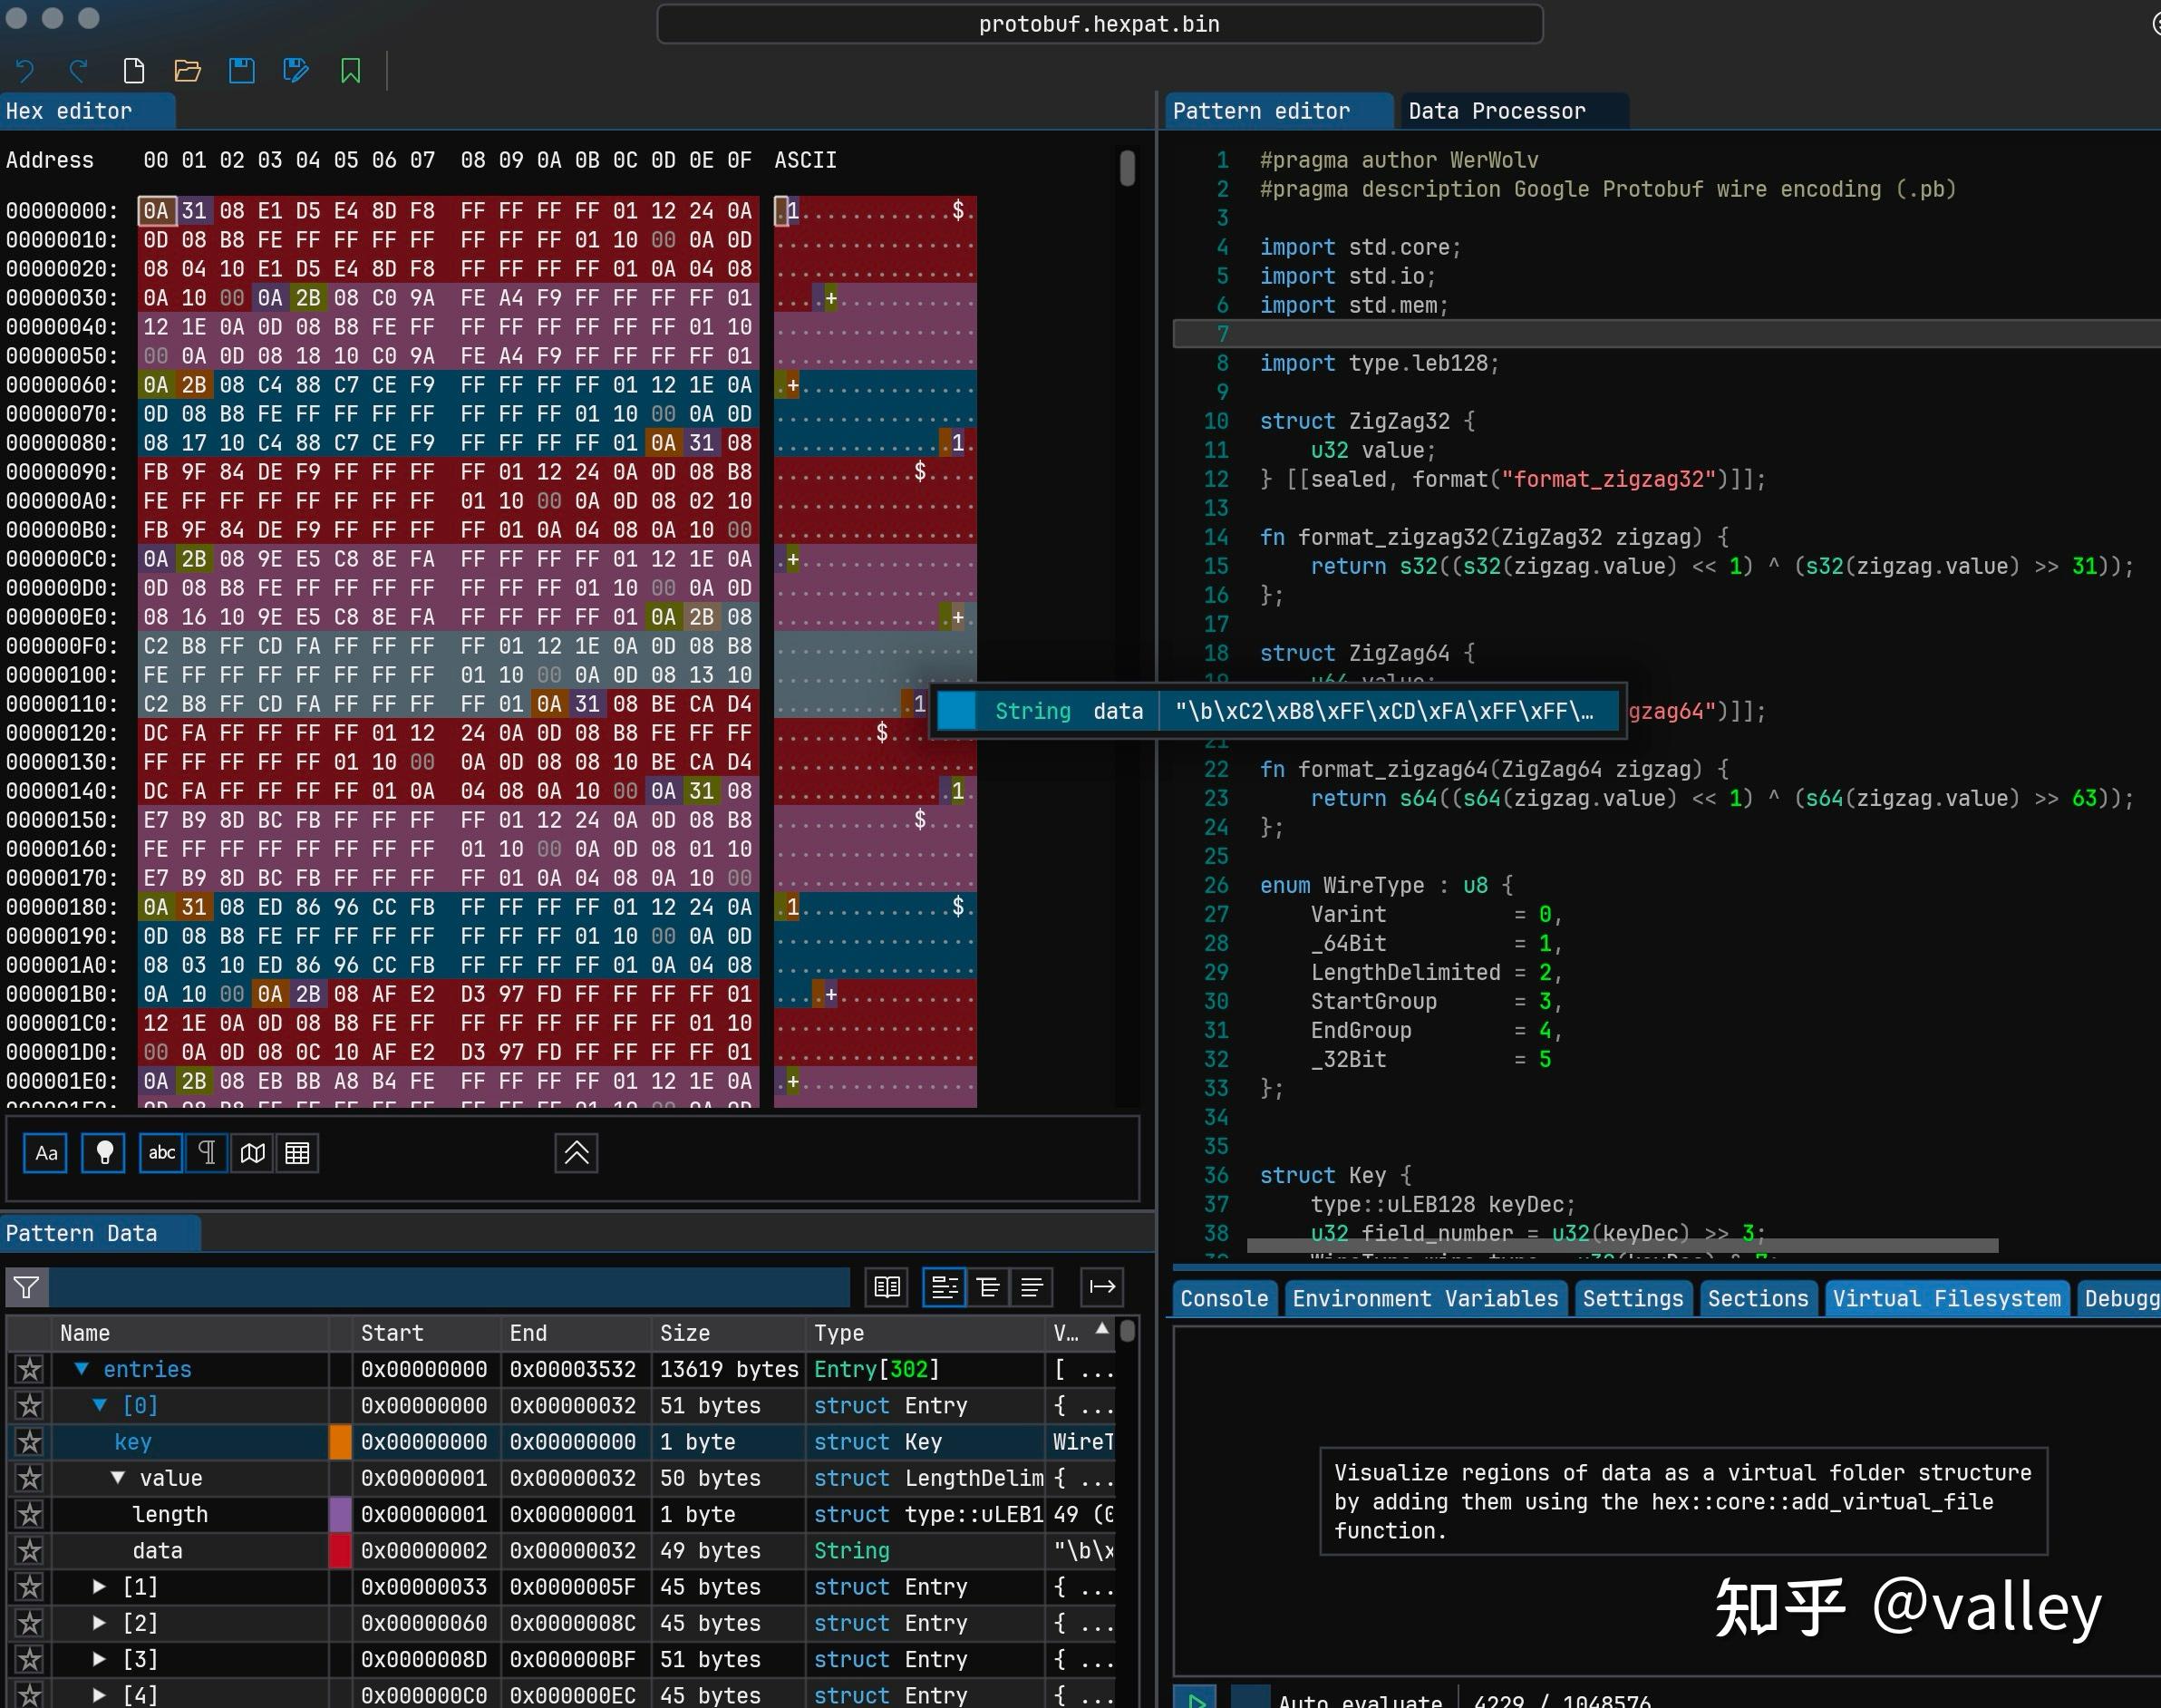Collapse the entries array node
This screenshot has height=1708, width=2161.
[82, 1369]
